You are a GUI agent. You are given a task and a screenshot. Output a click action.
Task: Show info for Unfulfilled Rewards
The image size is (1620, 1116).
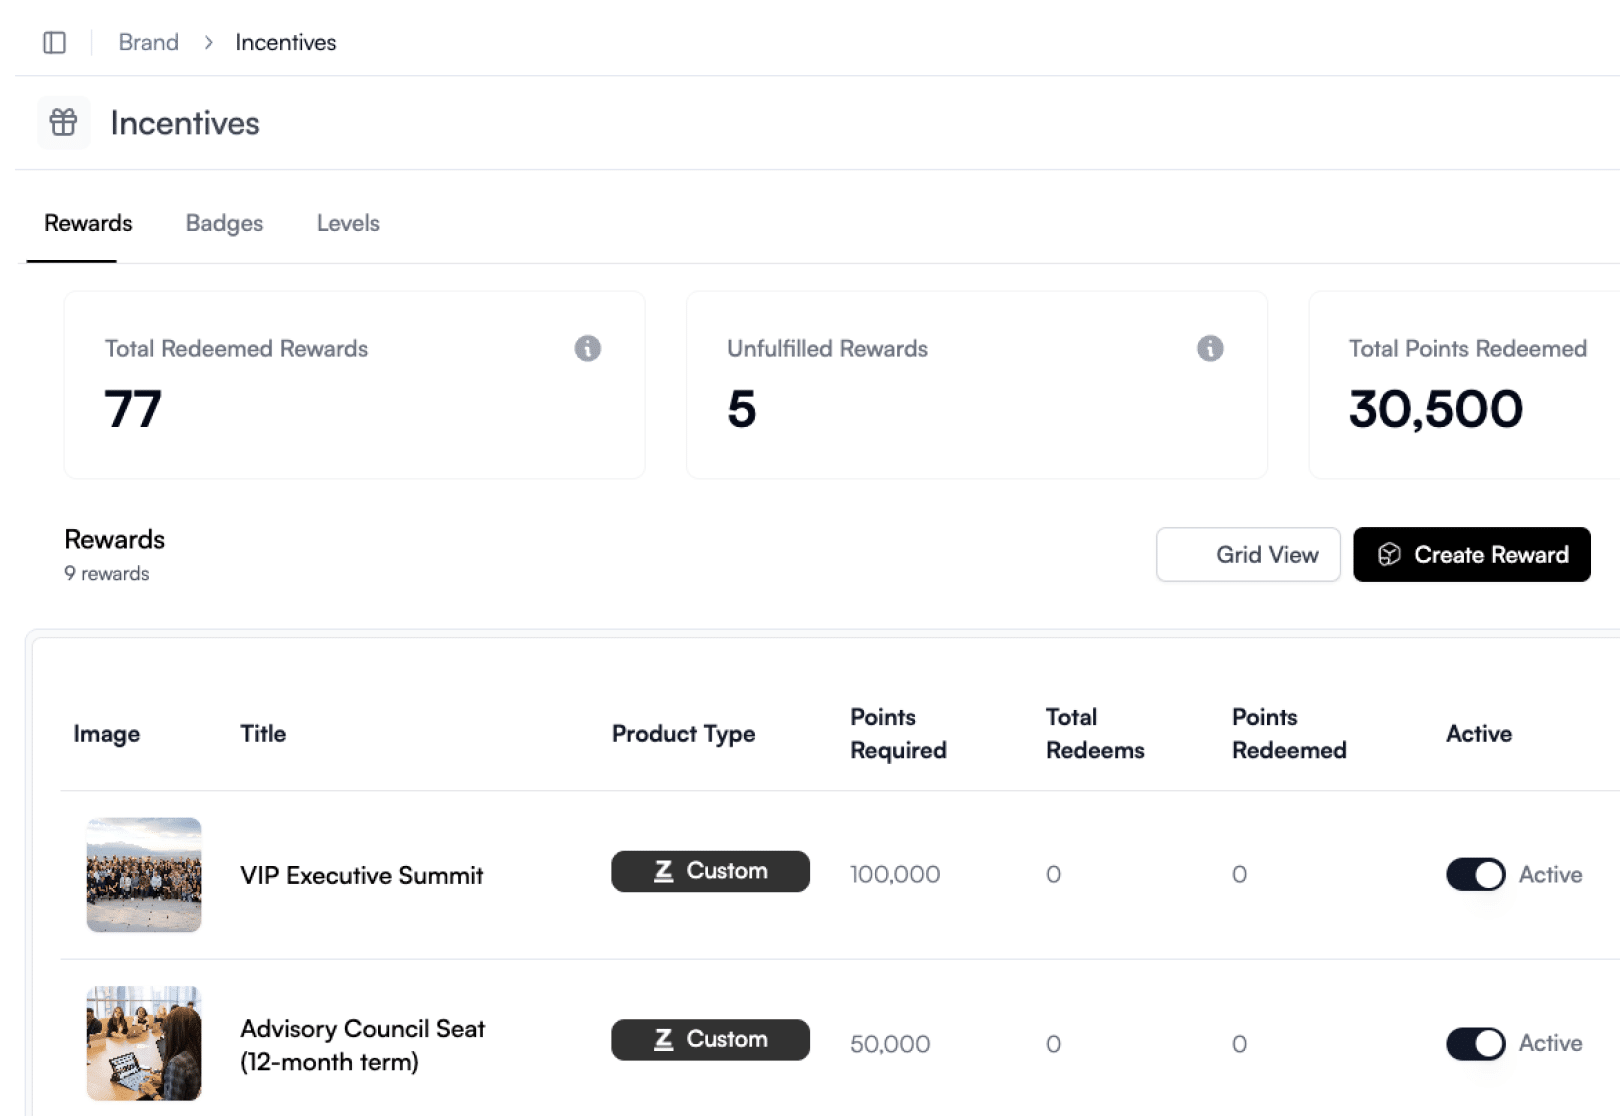pos(1210,348)
